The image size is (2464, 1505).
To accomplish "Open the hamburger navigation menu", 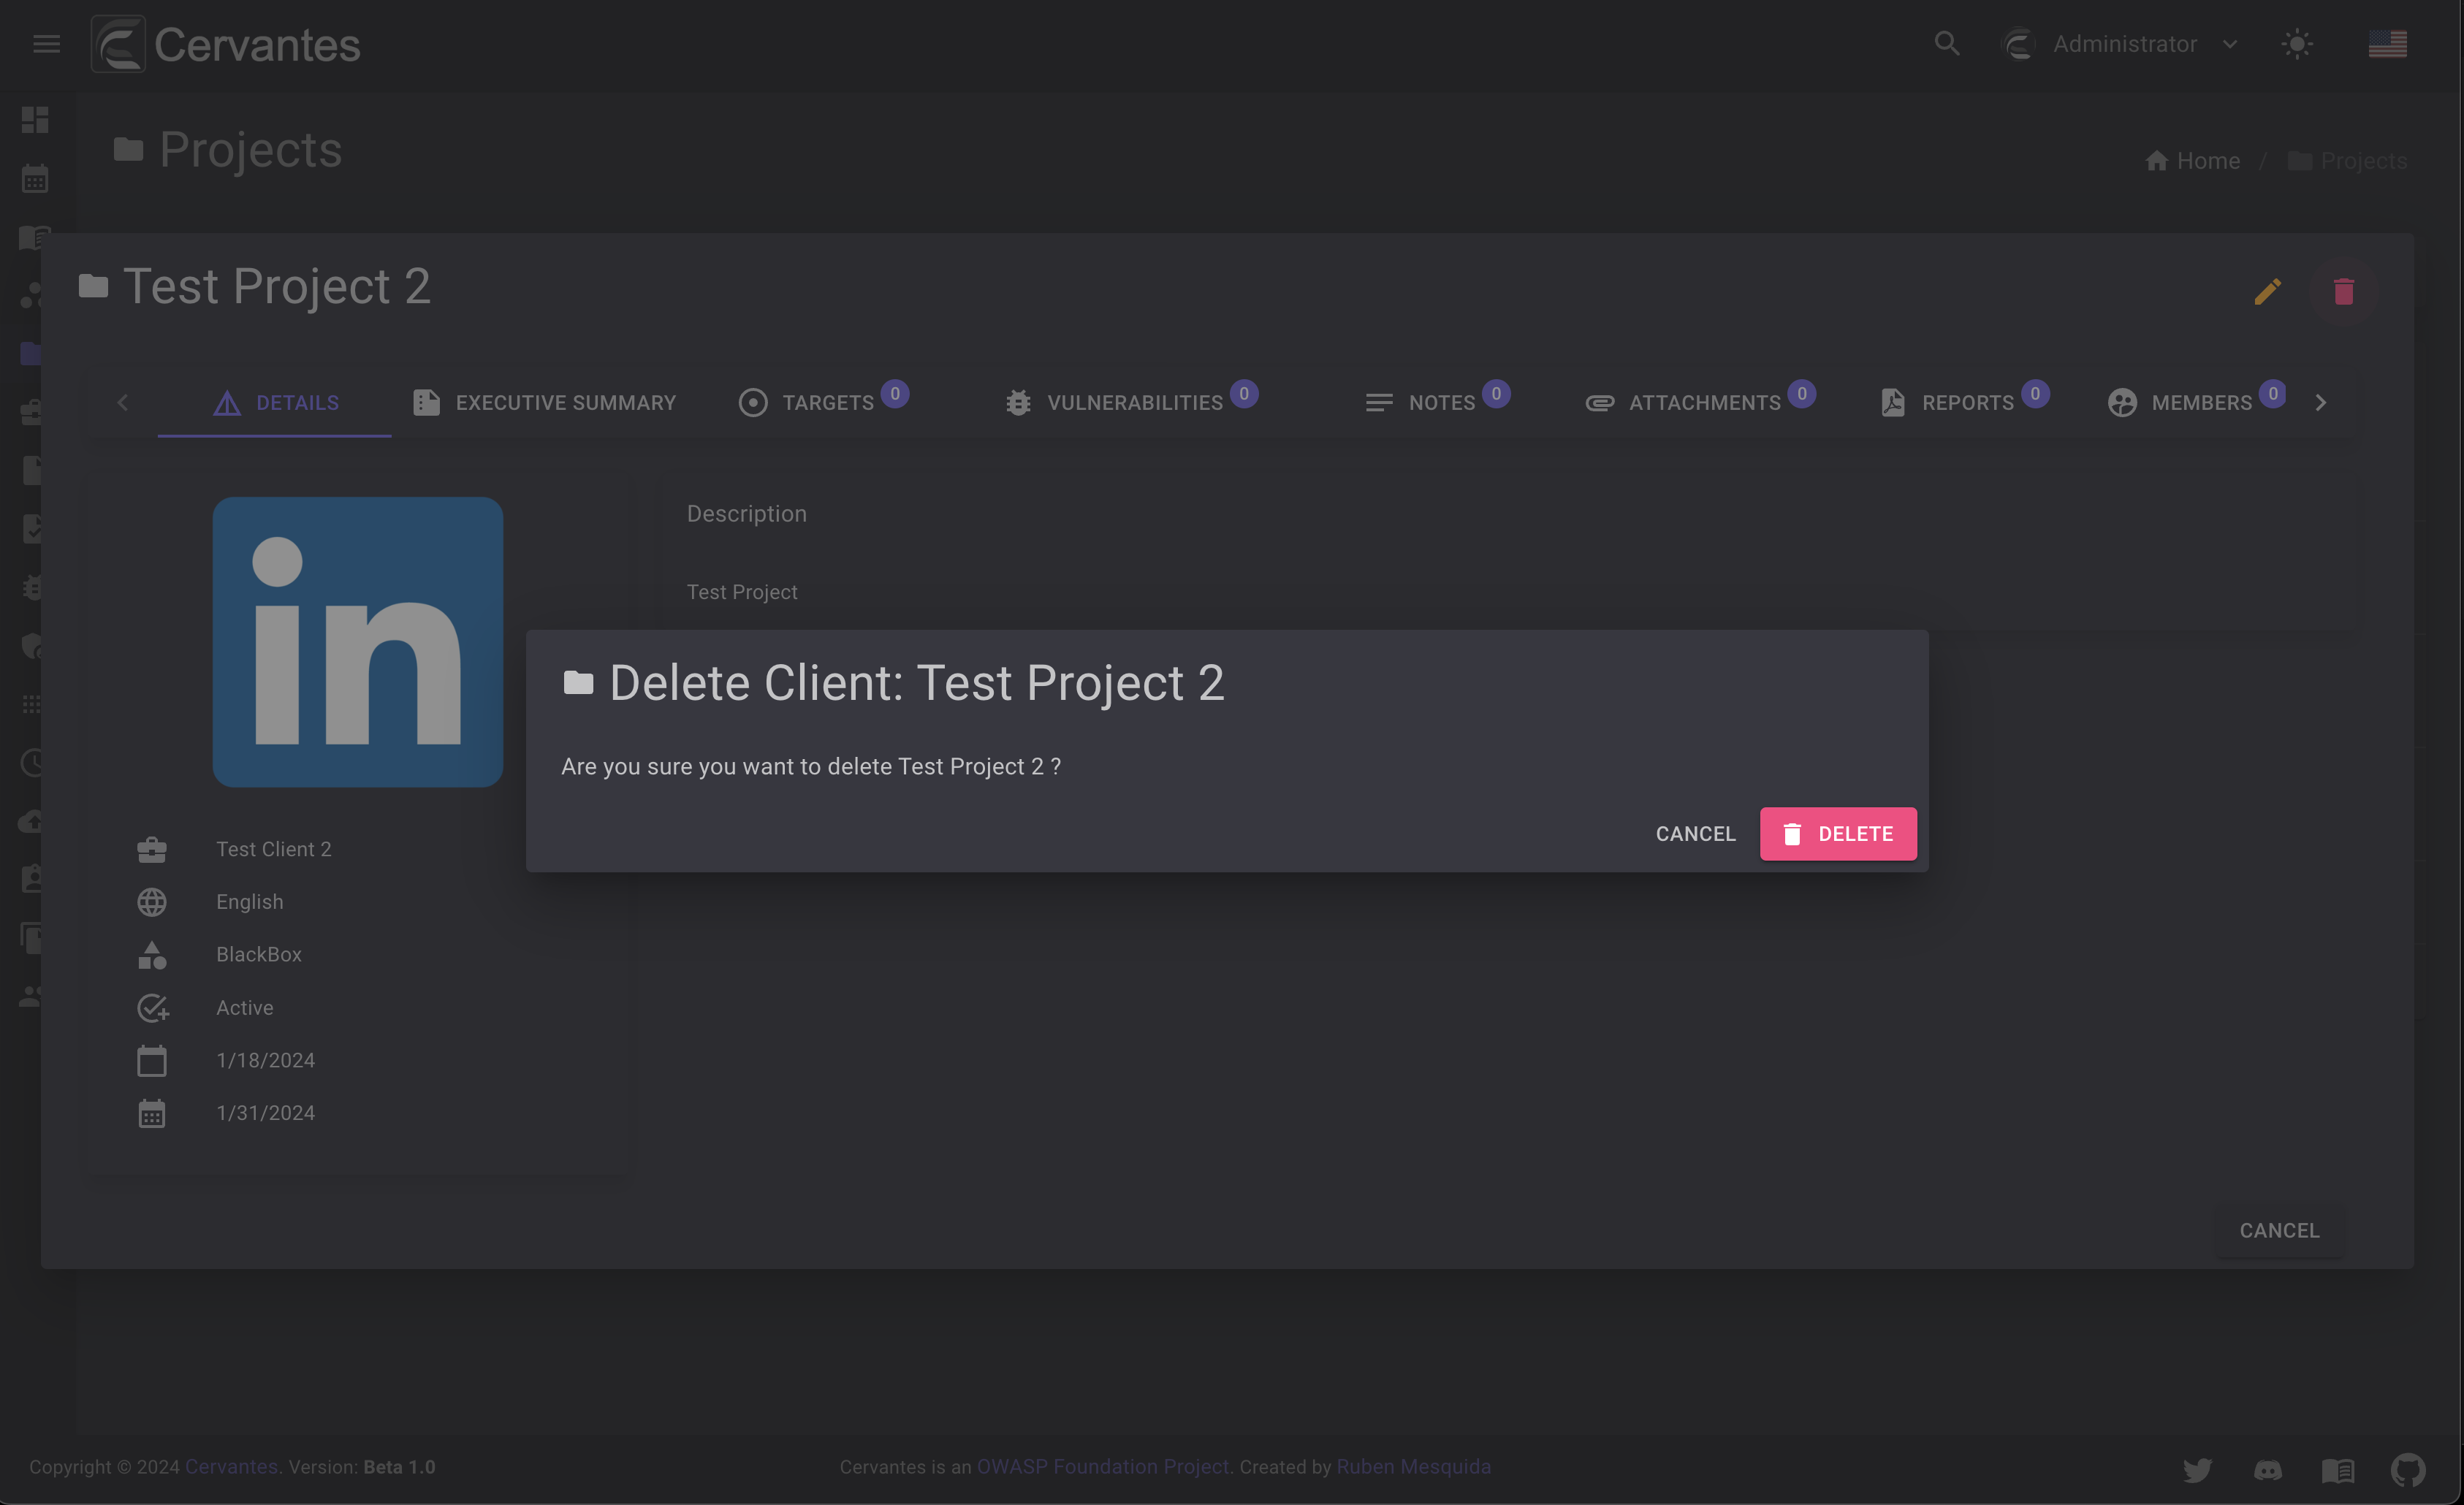I will tap(46, 44).
